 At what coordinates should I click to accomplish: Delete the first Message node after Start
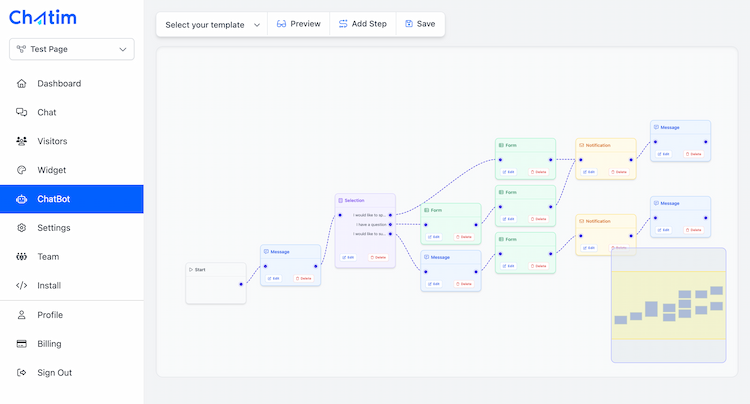[x=304, y=278]
